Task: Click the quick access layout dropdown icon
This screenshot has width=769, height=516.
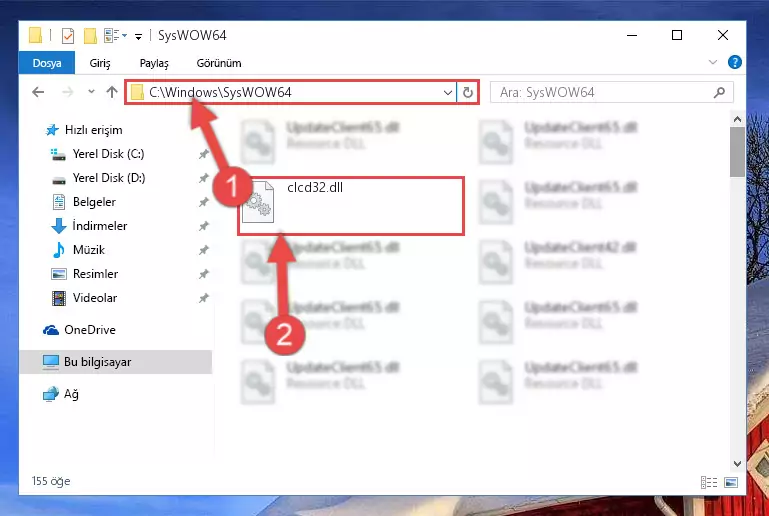Action: [115, 35]
